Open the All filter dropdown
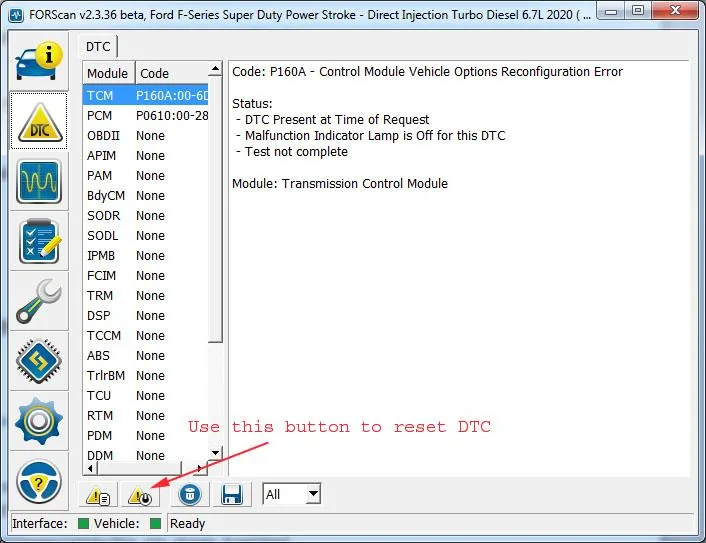The width and height of the screenshot is (706, 543). click(292, 494)
